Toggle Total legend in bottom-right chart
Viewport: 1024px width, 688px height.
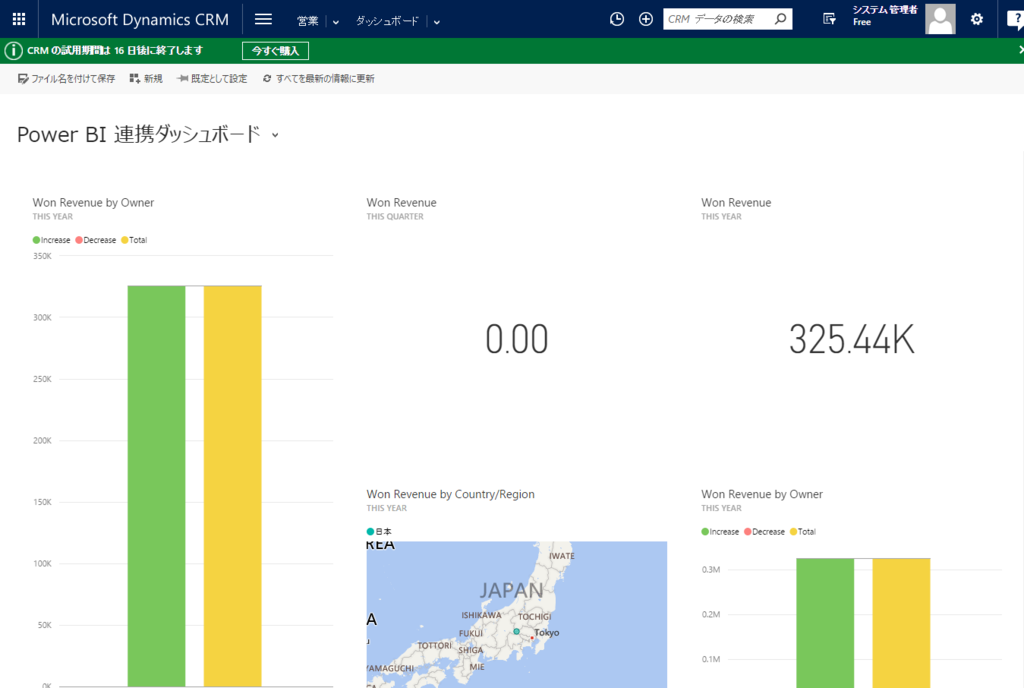click(803, 531)
